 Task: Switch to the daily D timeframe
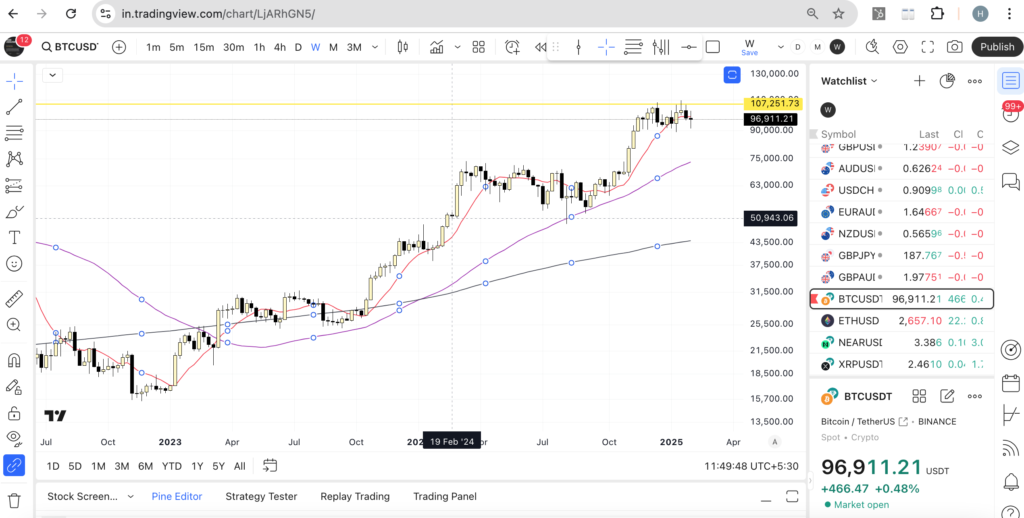[x=298, y=47]
